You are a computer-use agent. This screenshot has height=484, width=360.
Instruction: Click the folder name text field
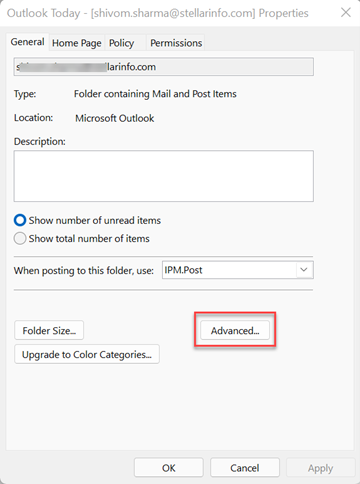164,67
